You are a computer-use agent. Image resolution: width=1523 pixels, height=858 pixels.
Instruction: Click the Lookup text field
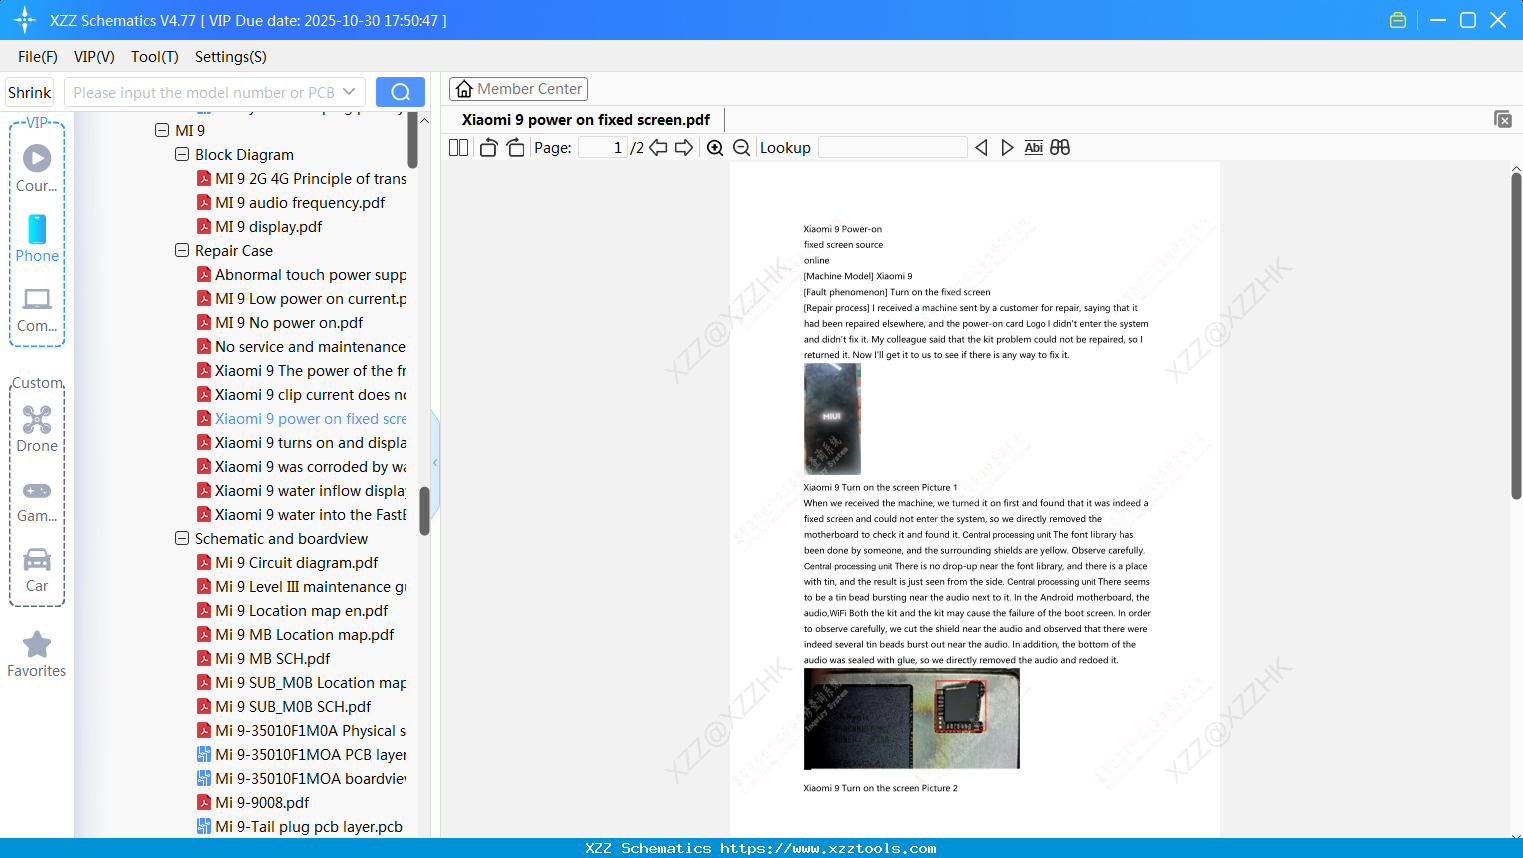point(892,148)
